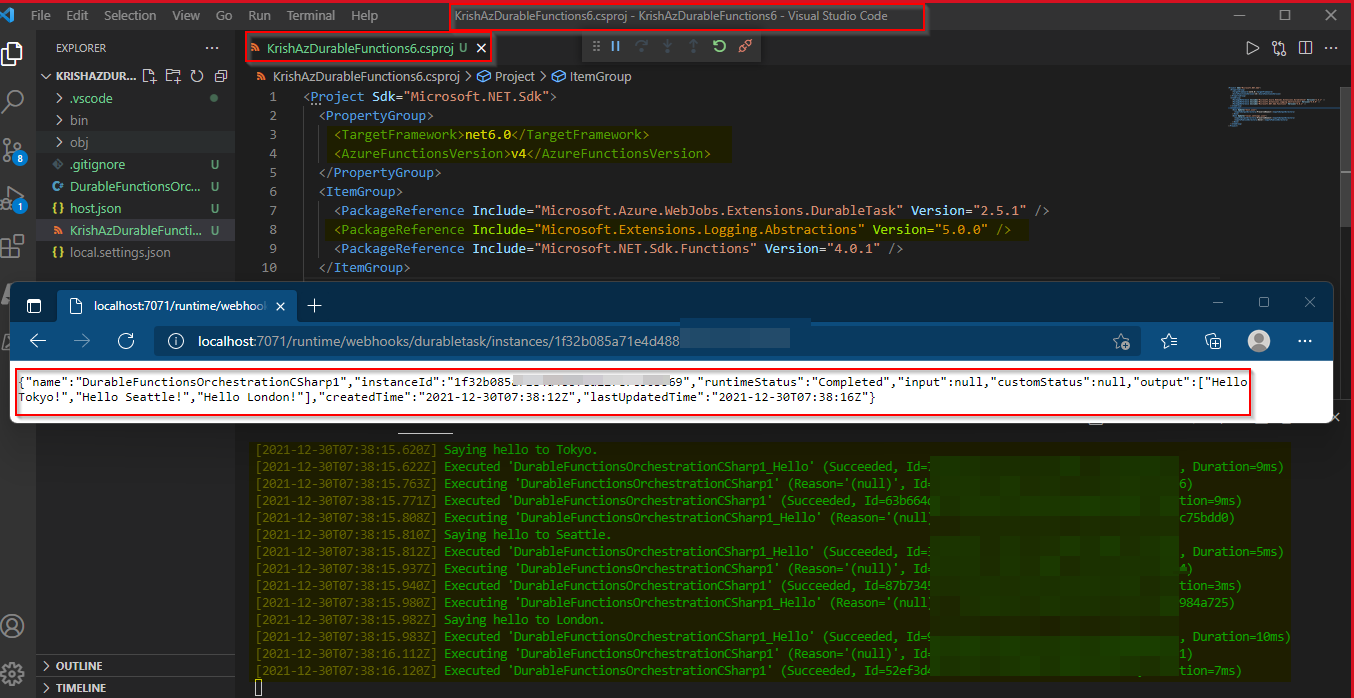This screenshot has width=1354, height=698.
Task: Select KrishAzDurableFuncti... file in Explorer
Action: 136,230
